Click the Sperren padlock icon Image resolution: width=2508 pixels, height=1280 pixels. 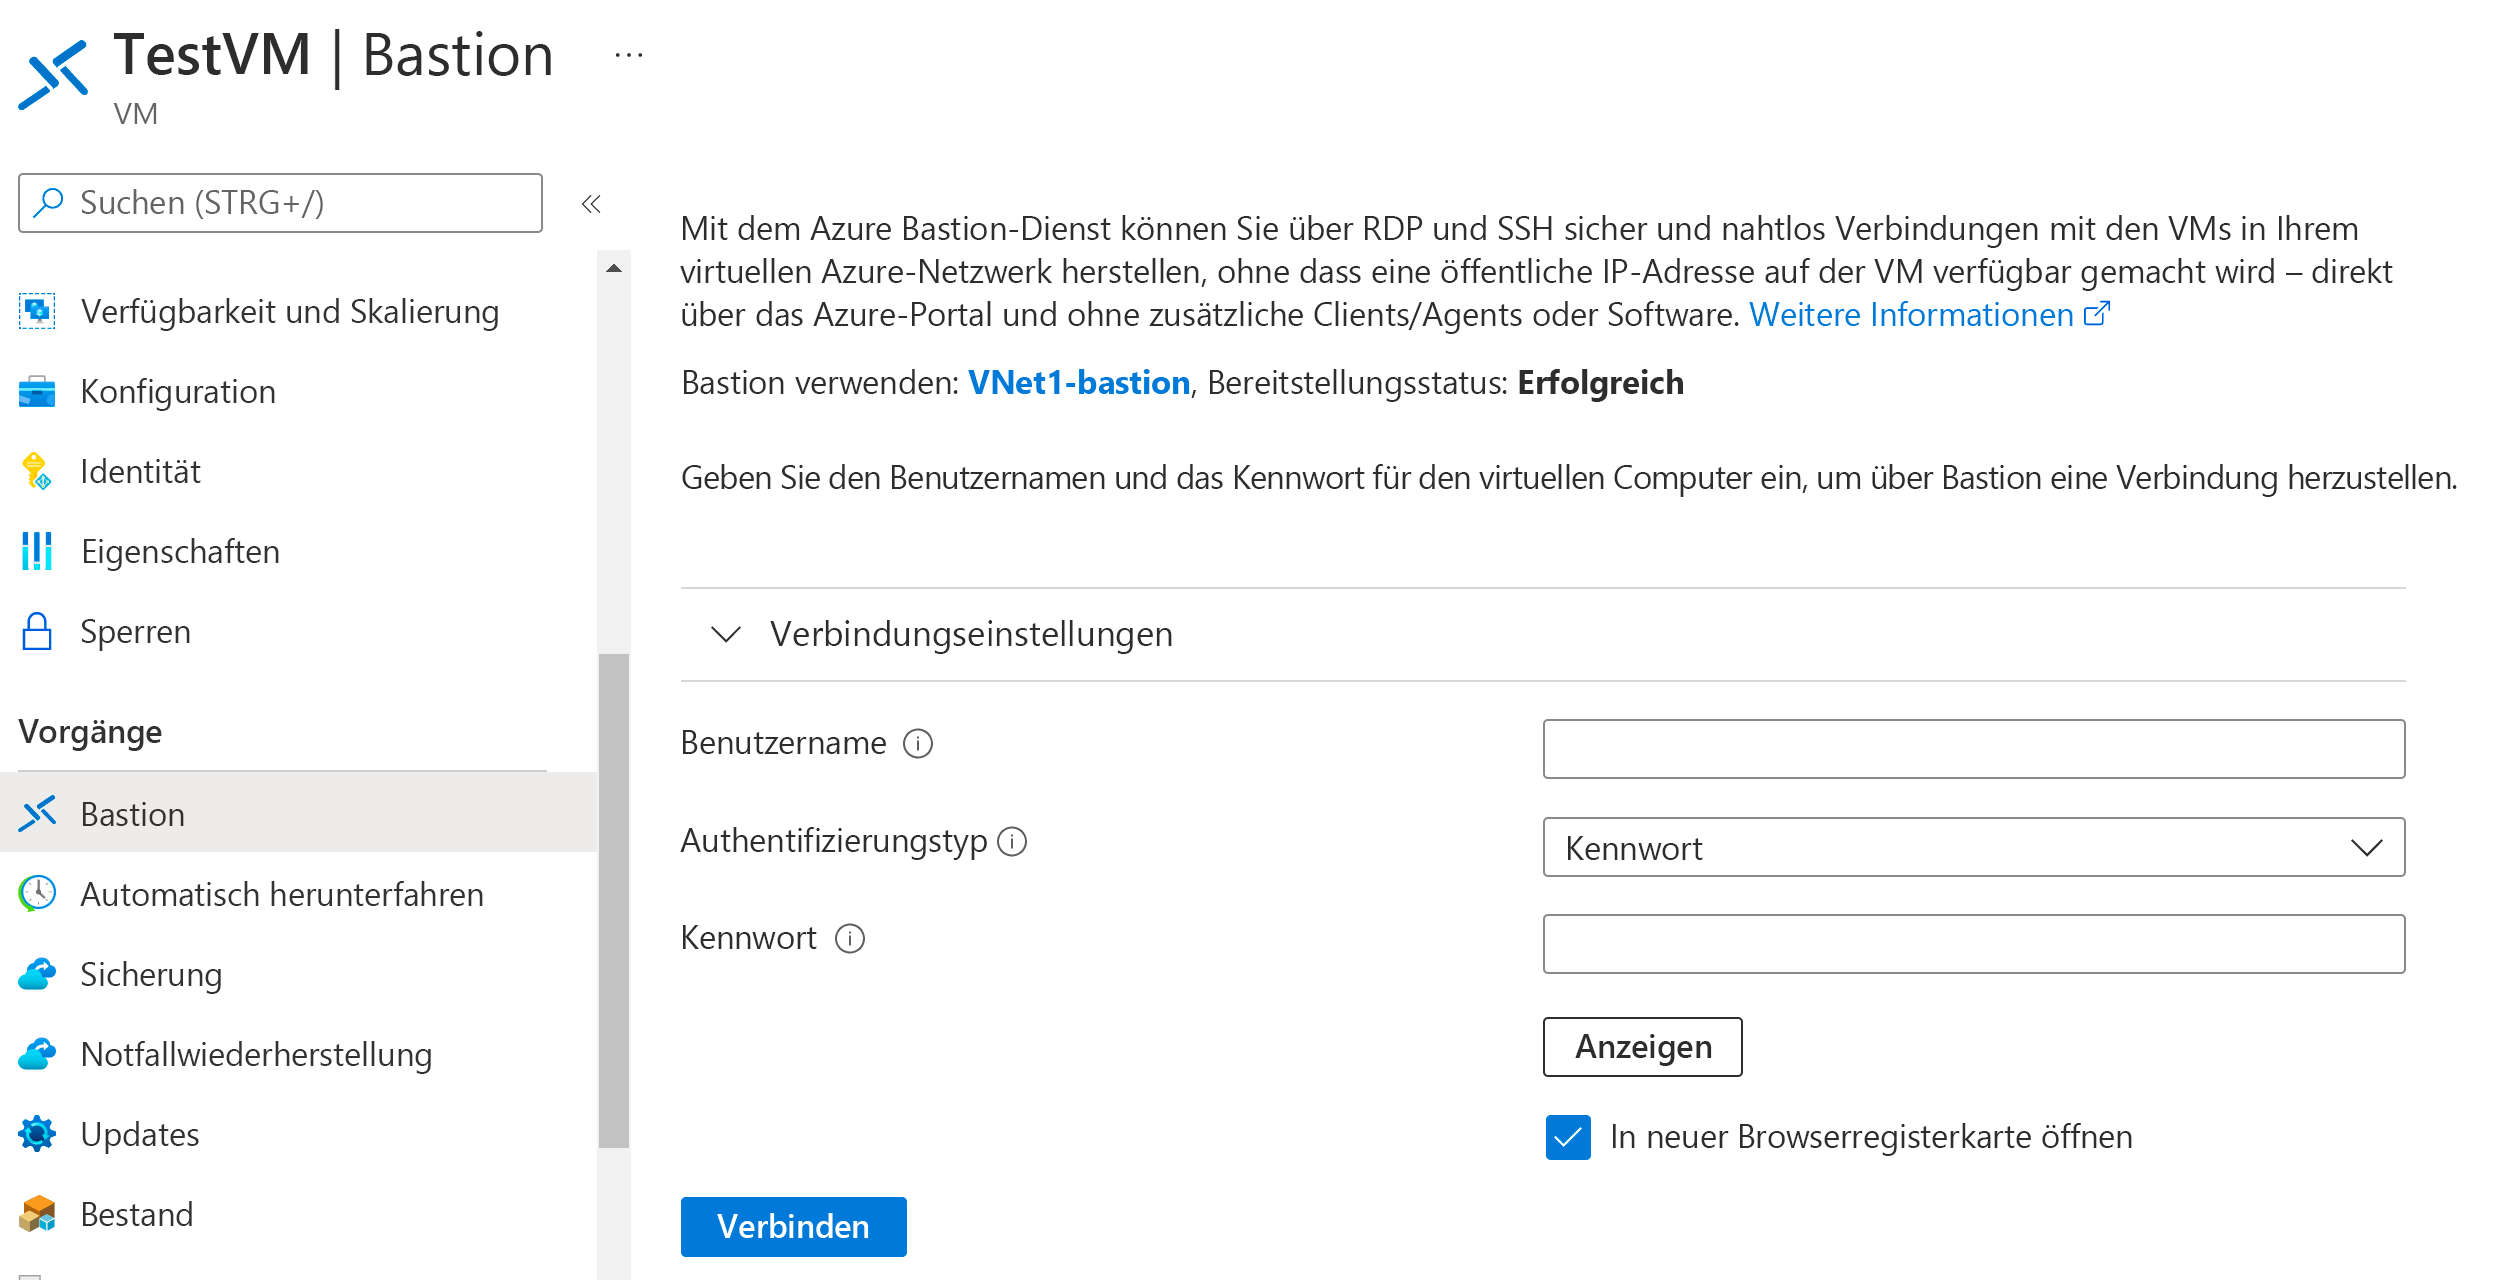click(37, 631)
